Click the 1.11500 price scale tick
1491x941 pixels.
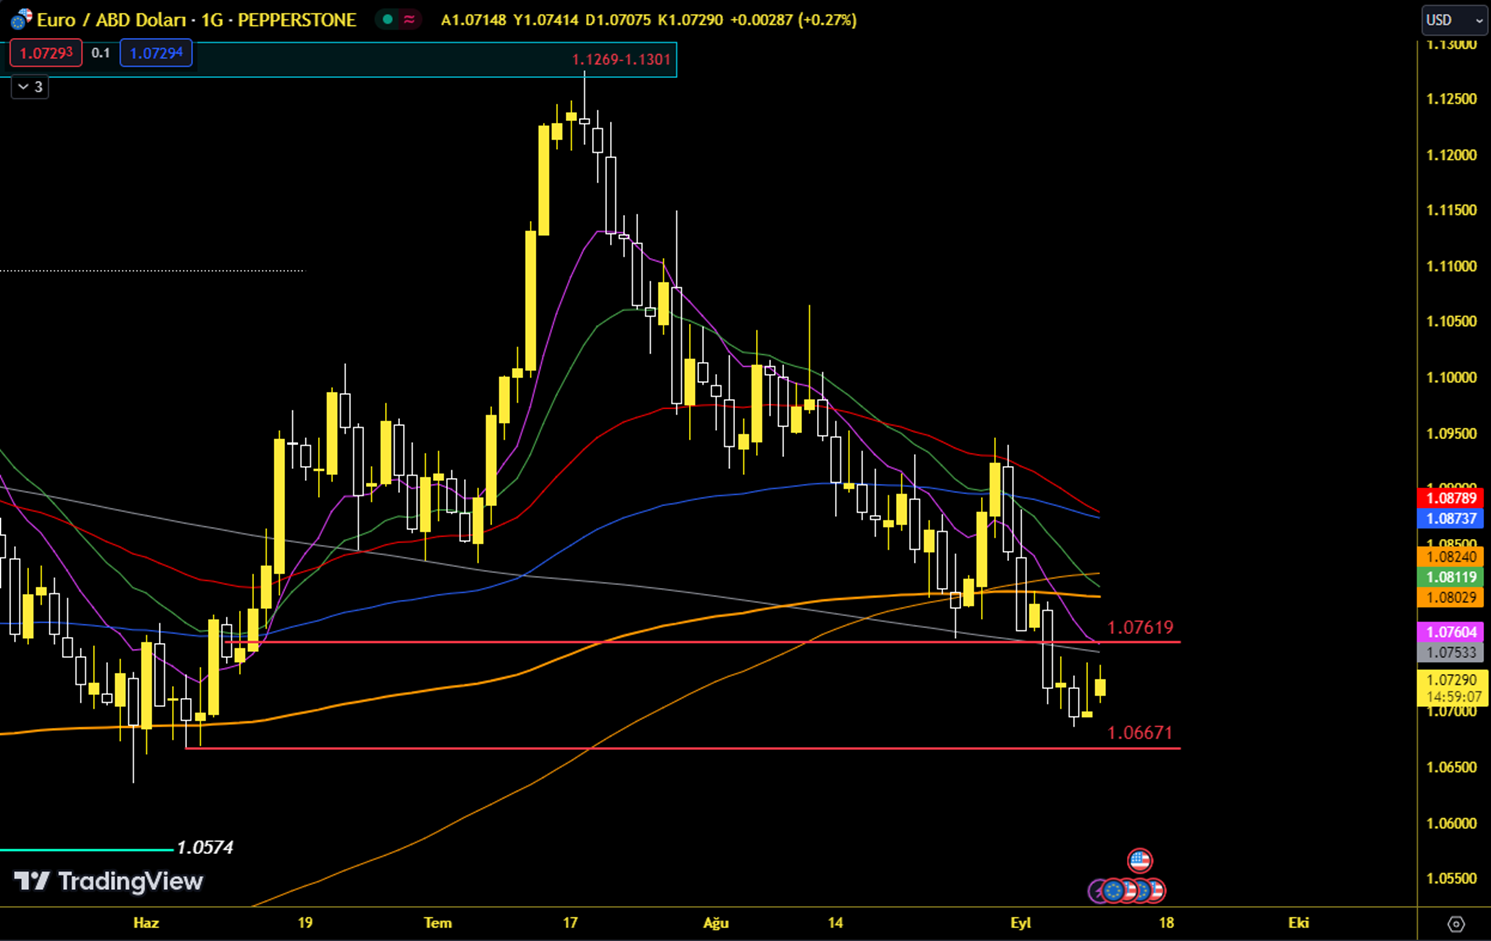point(1452,210)
